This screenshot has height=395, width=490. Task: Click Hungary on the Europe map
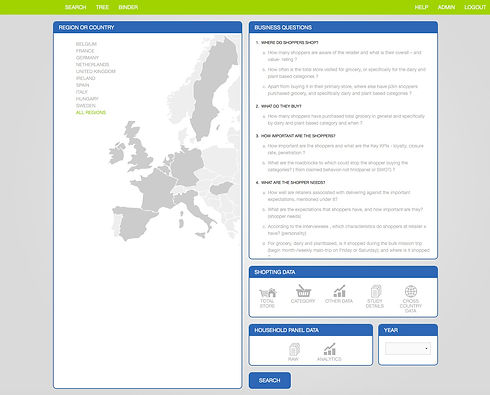pos(222,188)
